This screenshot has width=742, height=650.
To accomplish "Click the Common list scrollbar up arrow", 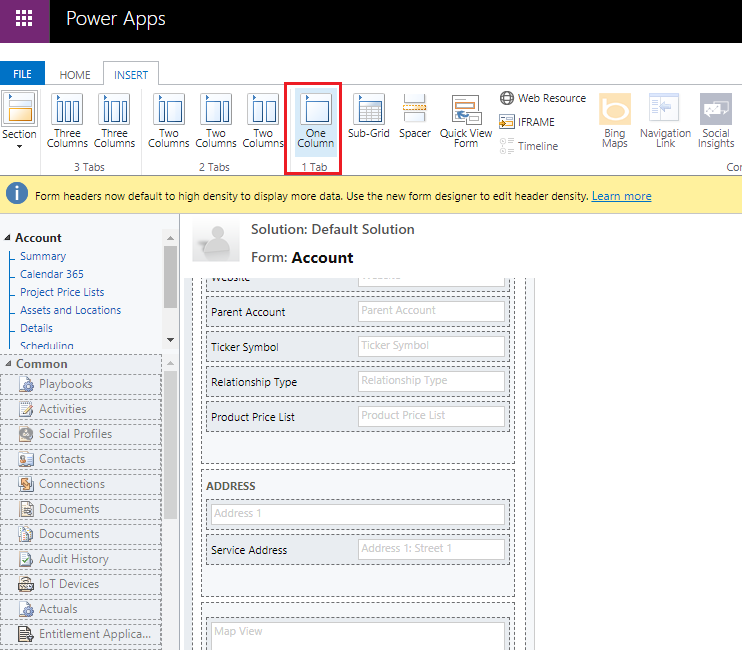I will tap(170, 363).
